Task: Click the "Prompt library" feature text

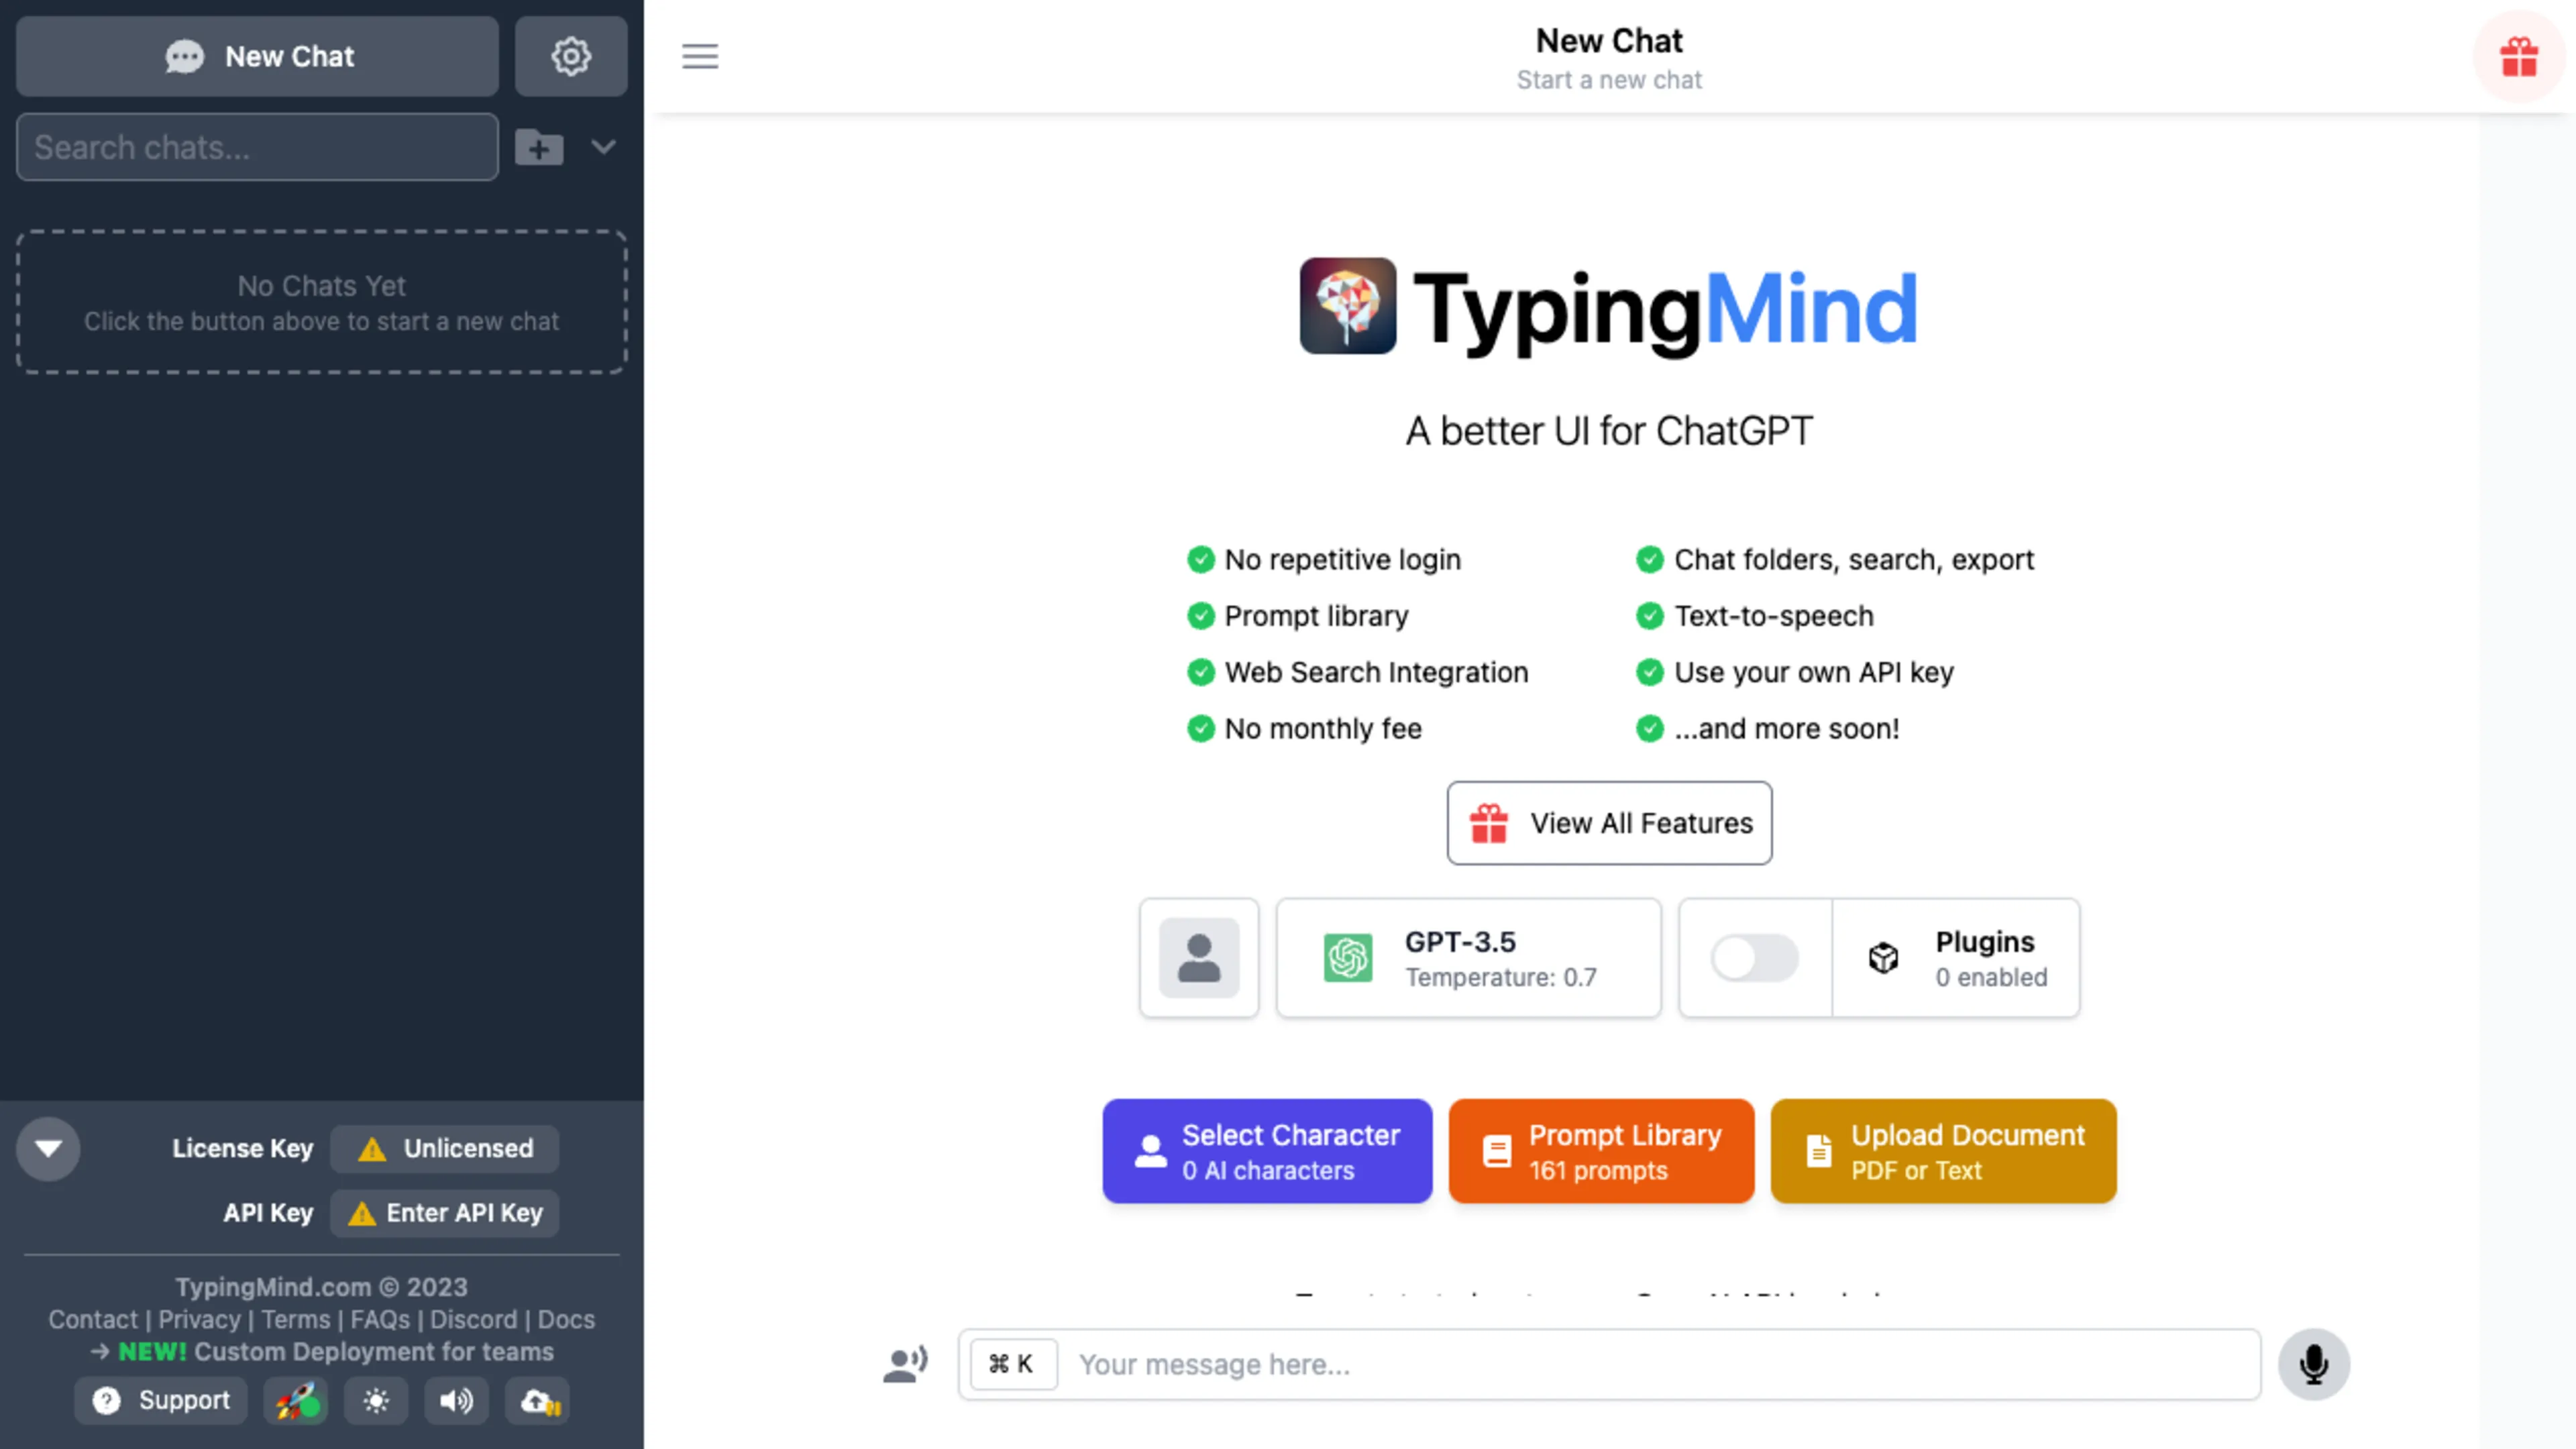Action: pyautogui.click(x=1316, y=616)
